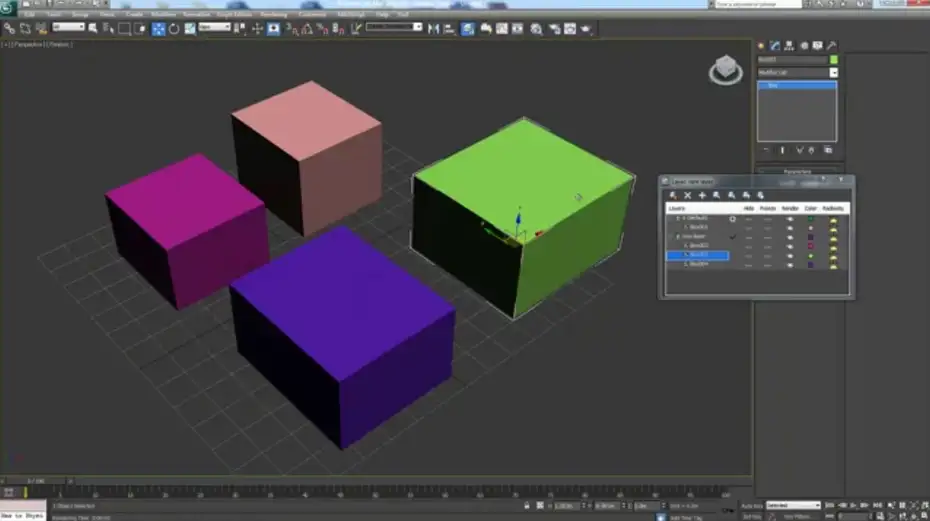Viewport: 930px width, 521px height.
Task: Toggle Angle Snap
Action: click(307, 28)
